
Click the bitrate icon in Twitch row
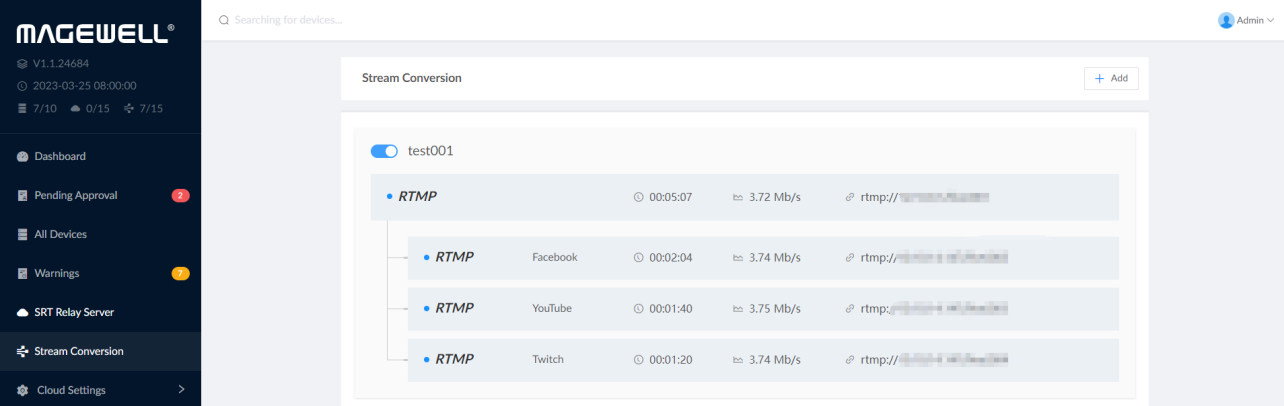point(739,359)
